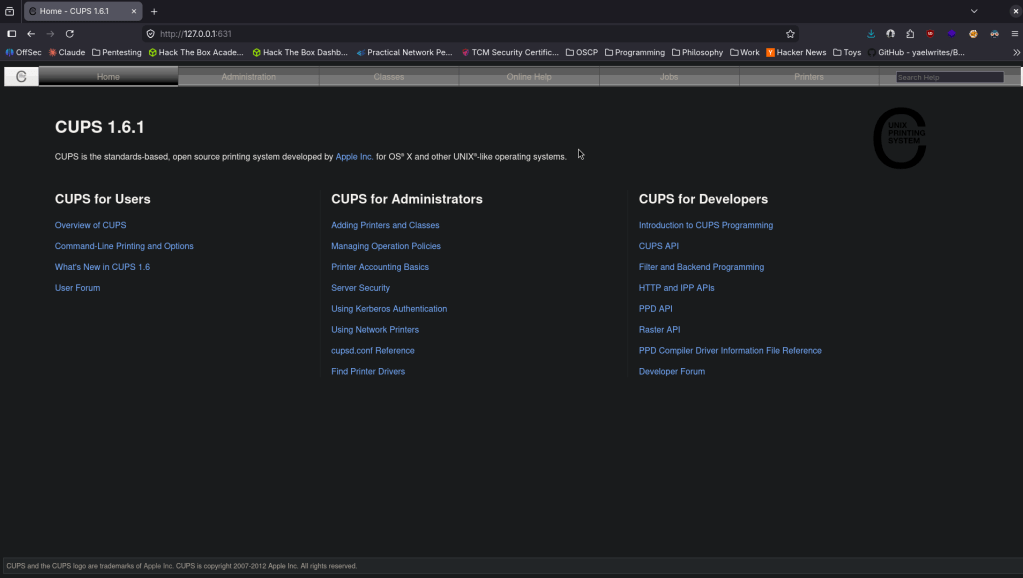Expand the list all tabs chevron
Screen dimensions: 1023x578
click(974, 11)
